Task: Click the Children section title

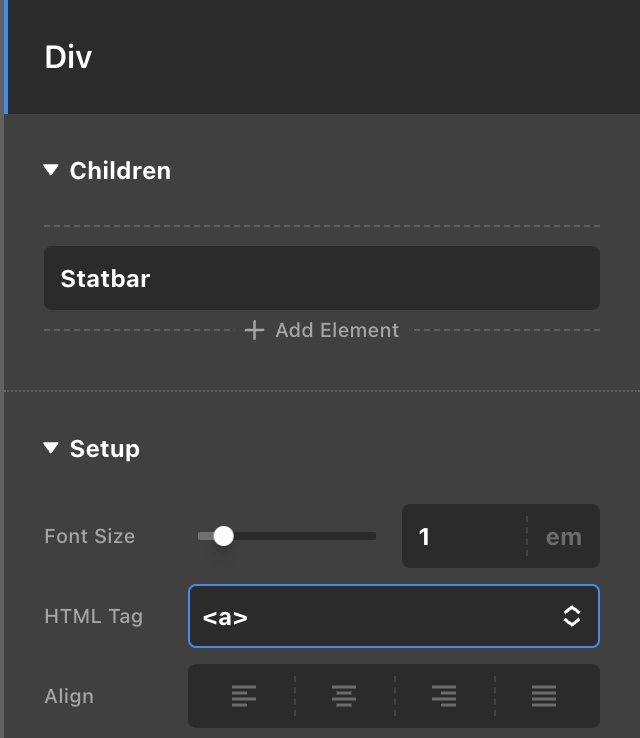Action: [x=120, y=170]
